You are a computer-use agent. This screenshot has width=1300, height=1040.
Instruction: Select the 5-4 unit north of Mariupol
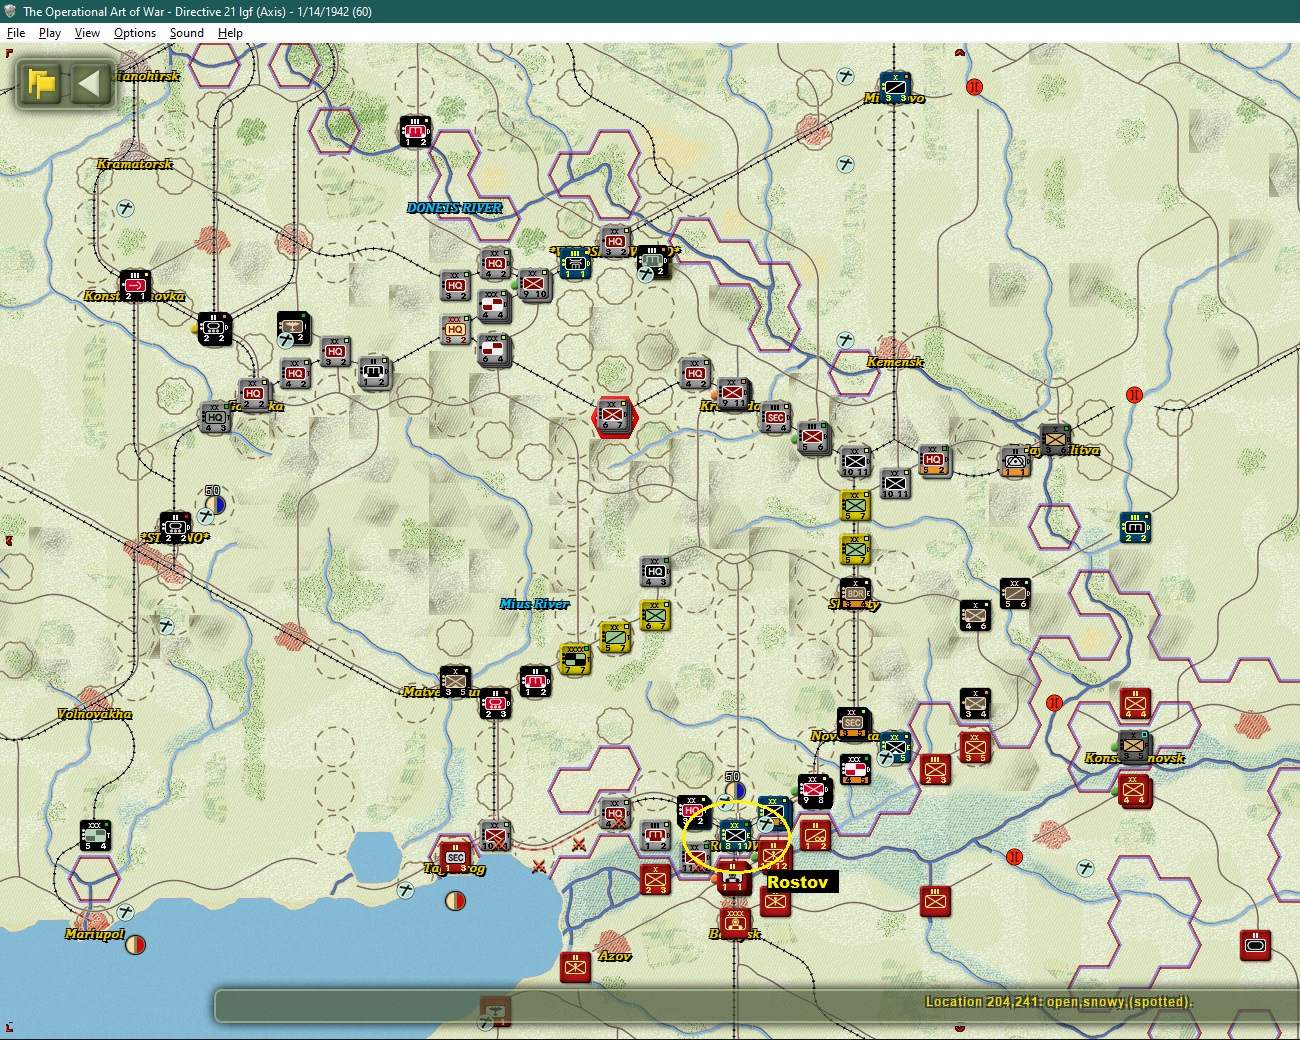click(95, 836)
